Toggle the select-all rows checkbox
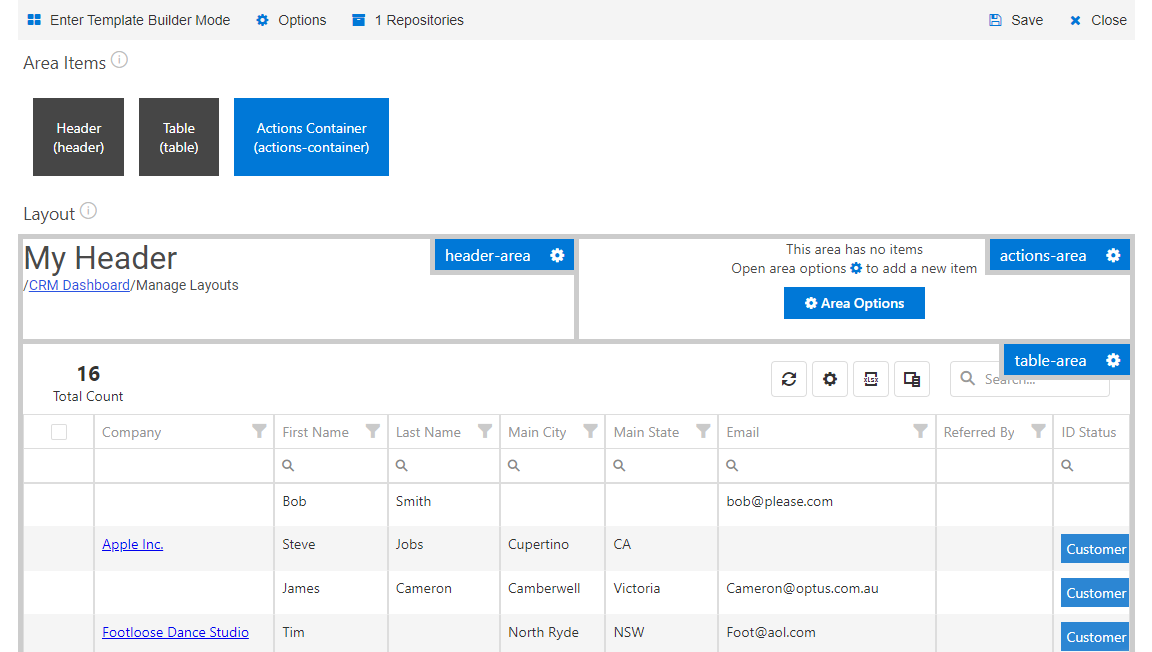The height and width of the screenshot is (652, 1152). pos(59,432)
